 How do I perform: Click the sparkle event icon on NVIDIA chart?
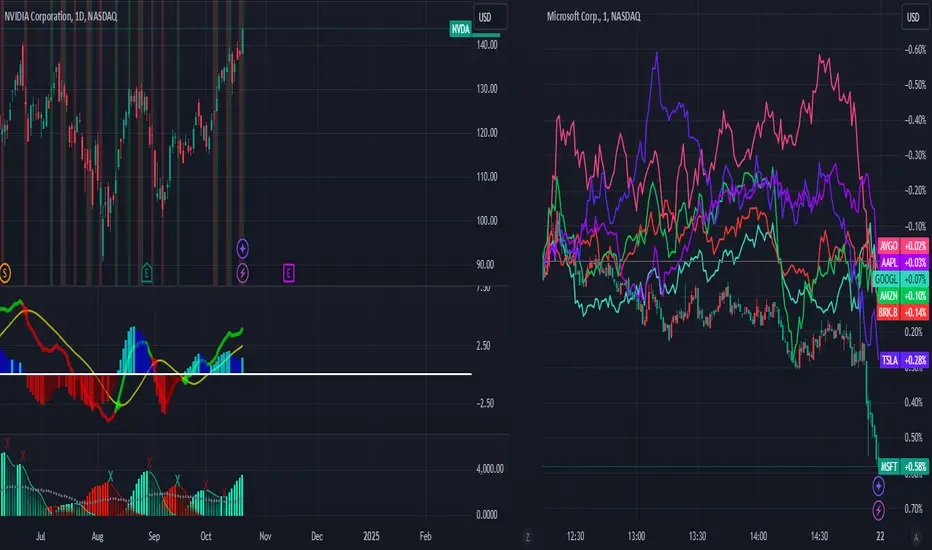coord(243,247)
